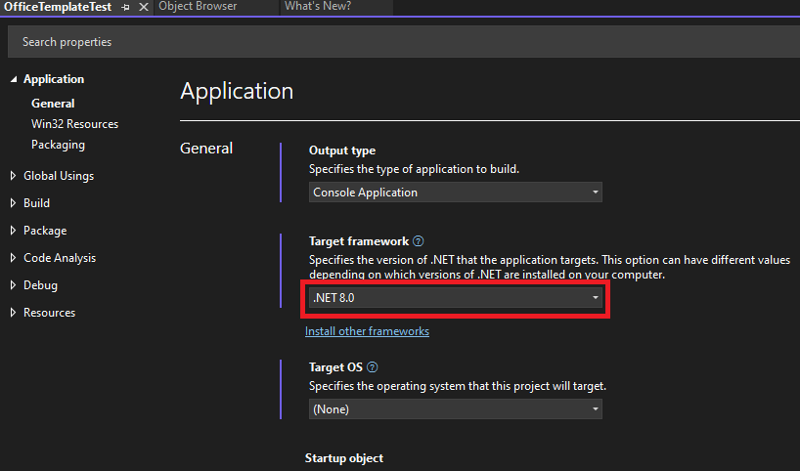Open Output type dropdown showing Console Application
The width and height of the screenshot is (800, 471).
455,192
